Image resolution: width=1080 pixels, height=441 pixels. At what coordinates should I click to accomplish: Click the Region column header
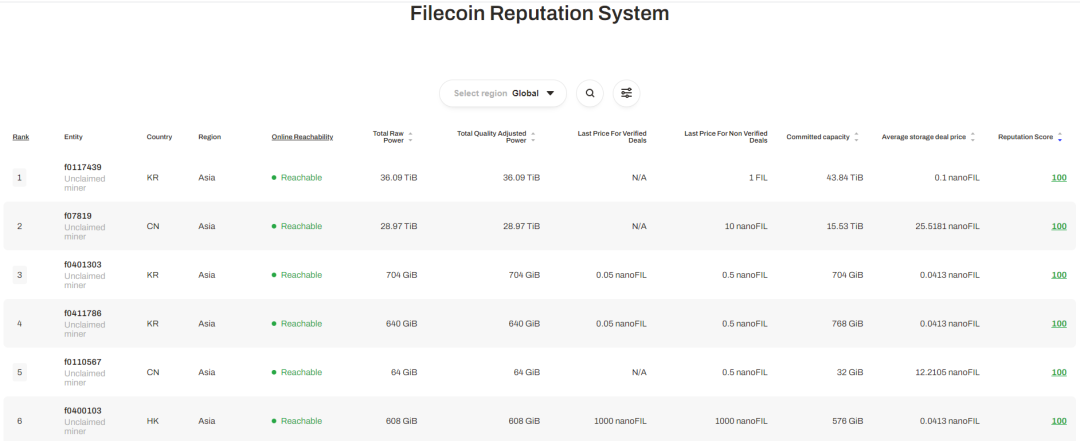(x=209, y=137)
